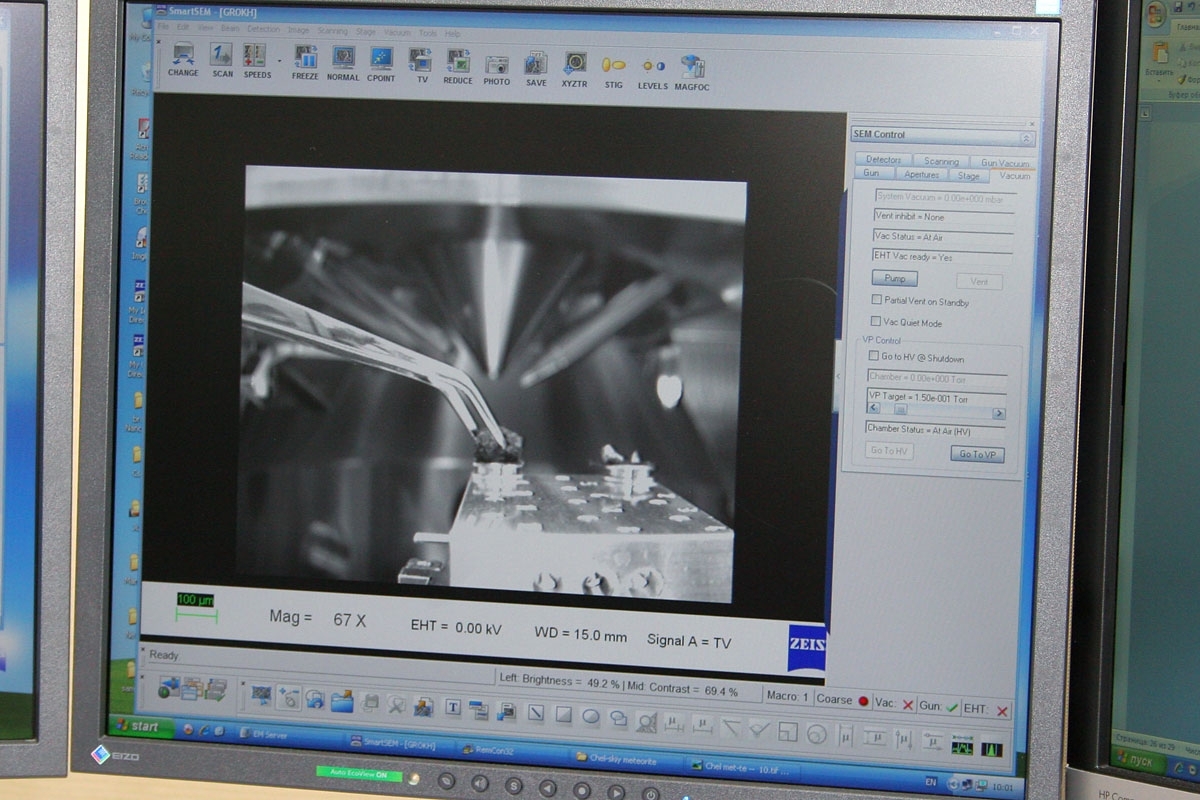The width and height of the screenshot is (1200, 800).
Task: Switch to the Apertures tab
Action: click(921, 175)
